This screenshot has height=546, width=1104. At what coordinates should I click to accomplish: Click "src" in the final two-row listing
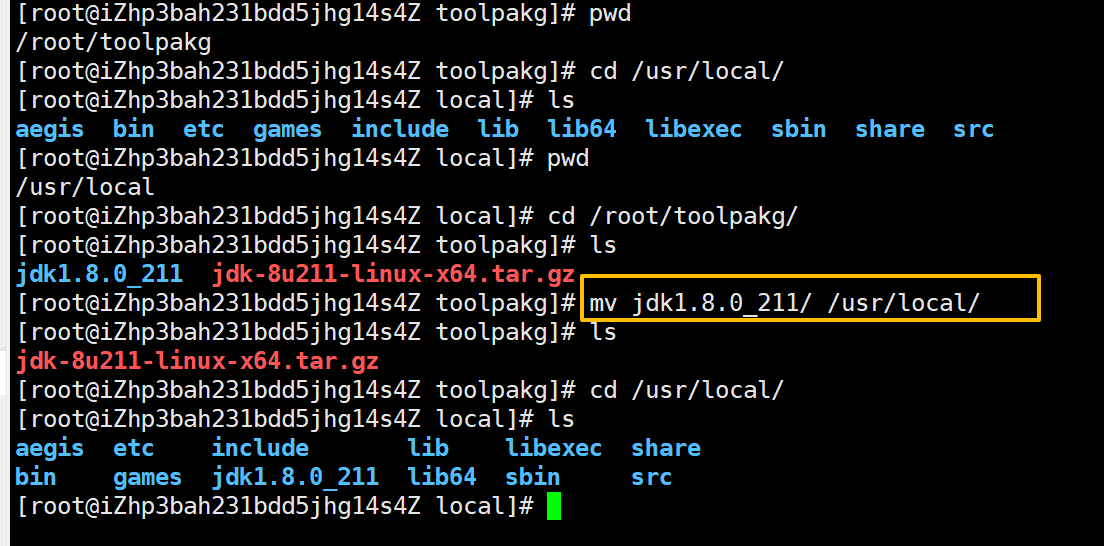click(652, 477)
